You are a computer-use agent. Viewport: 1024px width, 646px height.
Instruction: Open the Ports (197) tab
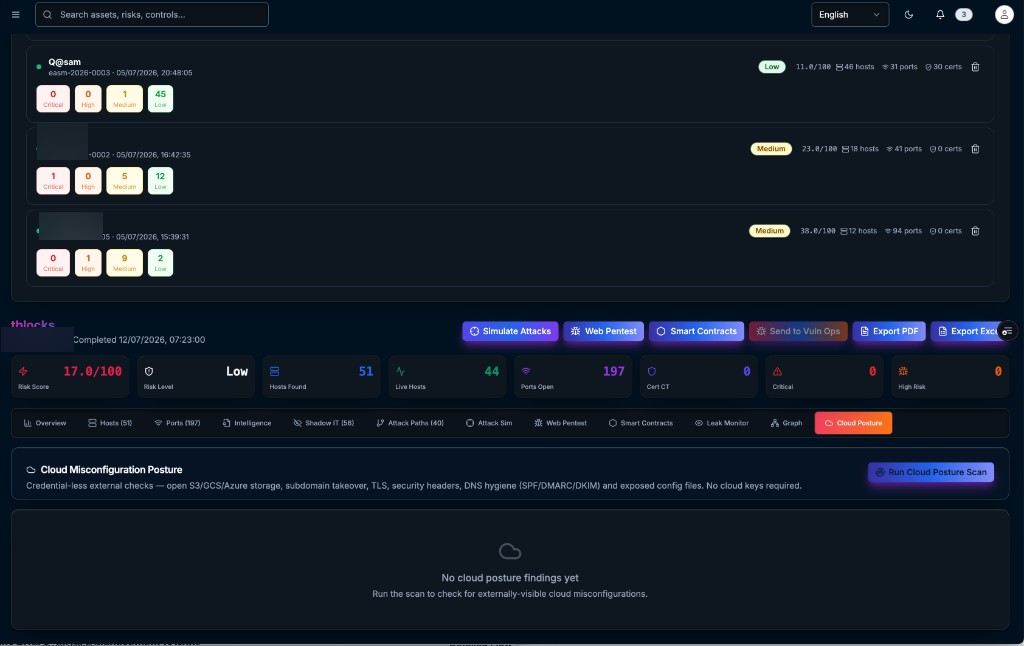click(x=176, y=423)
